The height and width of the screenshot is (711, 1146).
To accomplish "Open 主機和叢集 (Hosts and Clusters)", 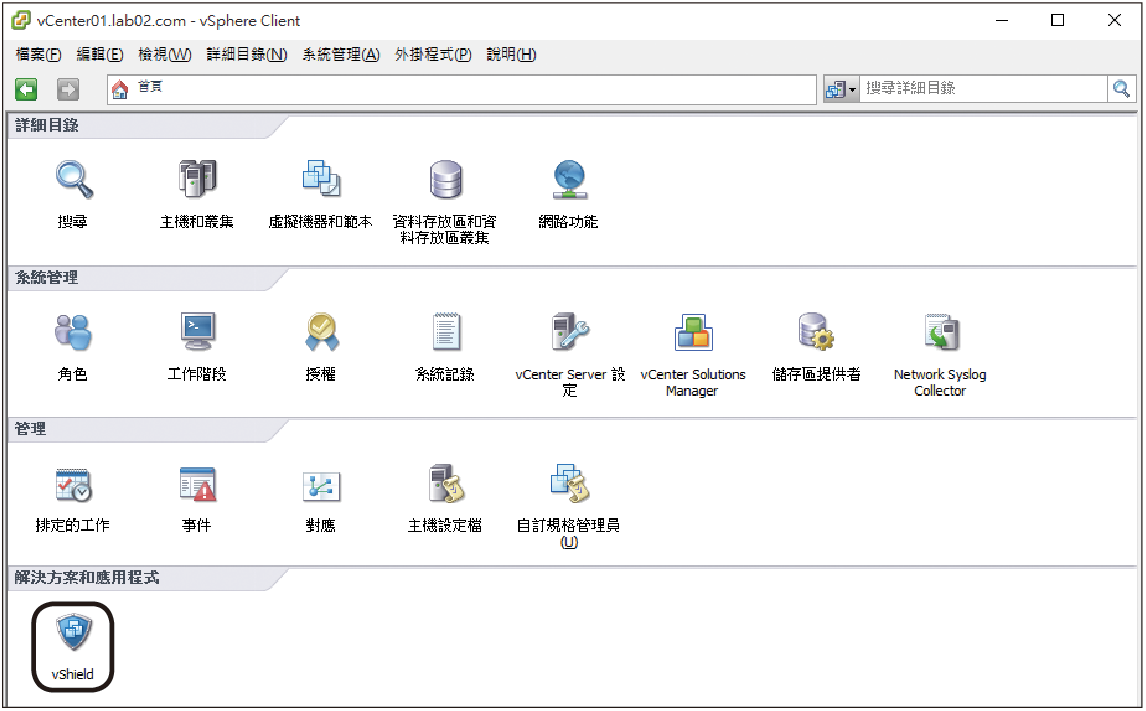I will click(197, 178).
